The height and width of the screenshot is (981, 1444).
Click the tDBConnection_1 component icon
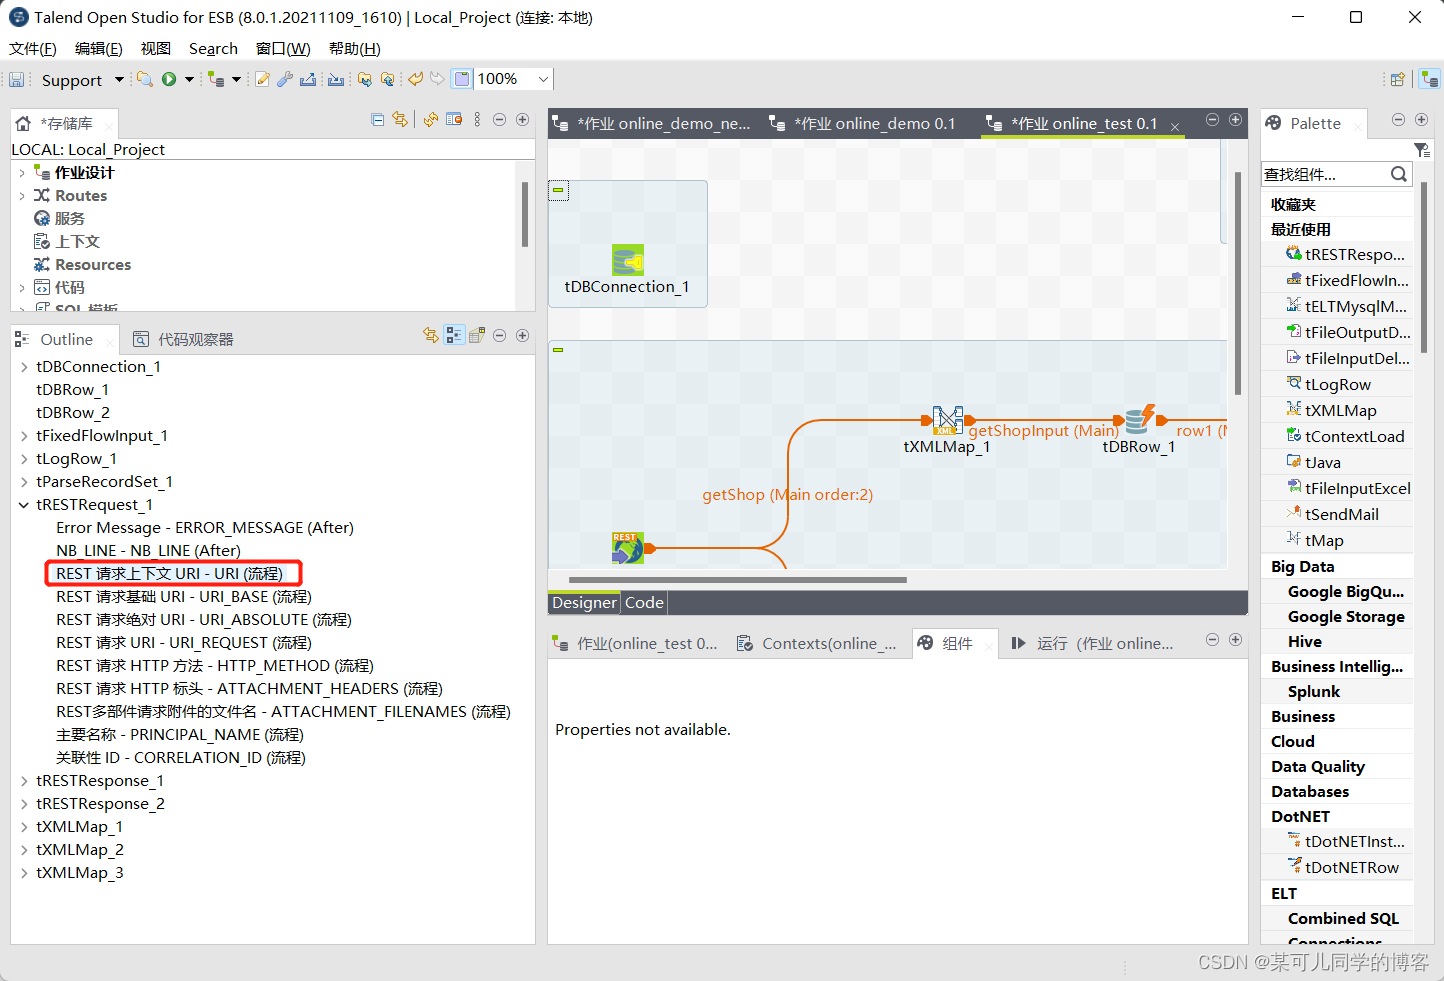pos(628,260)
